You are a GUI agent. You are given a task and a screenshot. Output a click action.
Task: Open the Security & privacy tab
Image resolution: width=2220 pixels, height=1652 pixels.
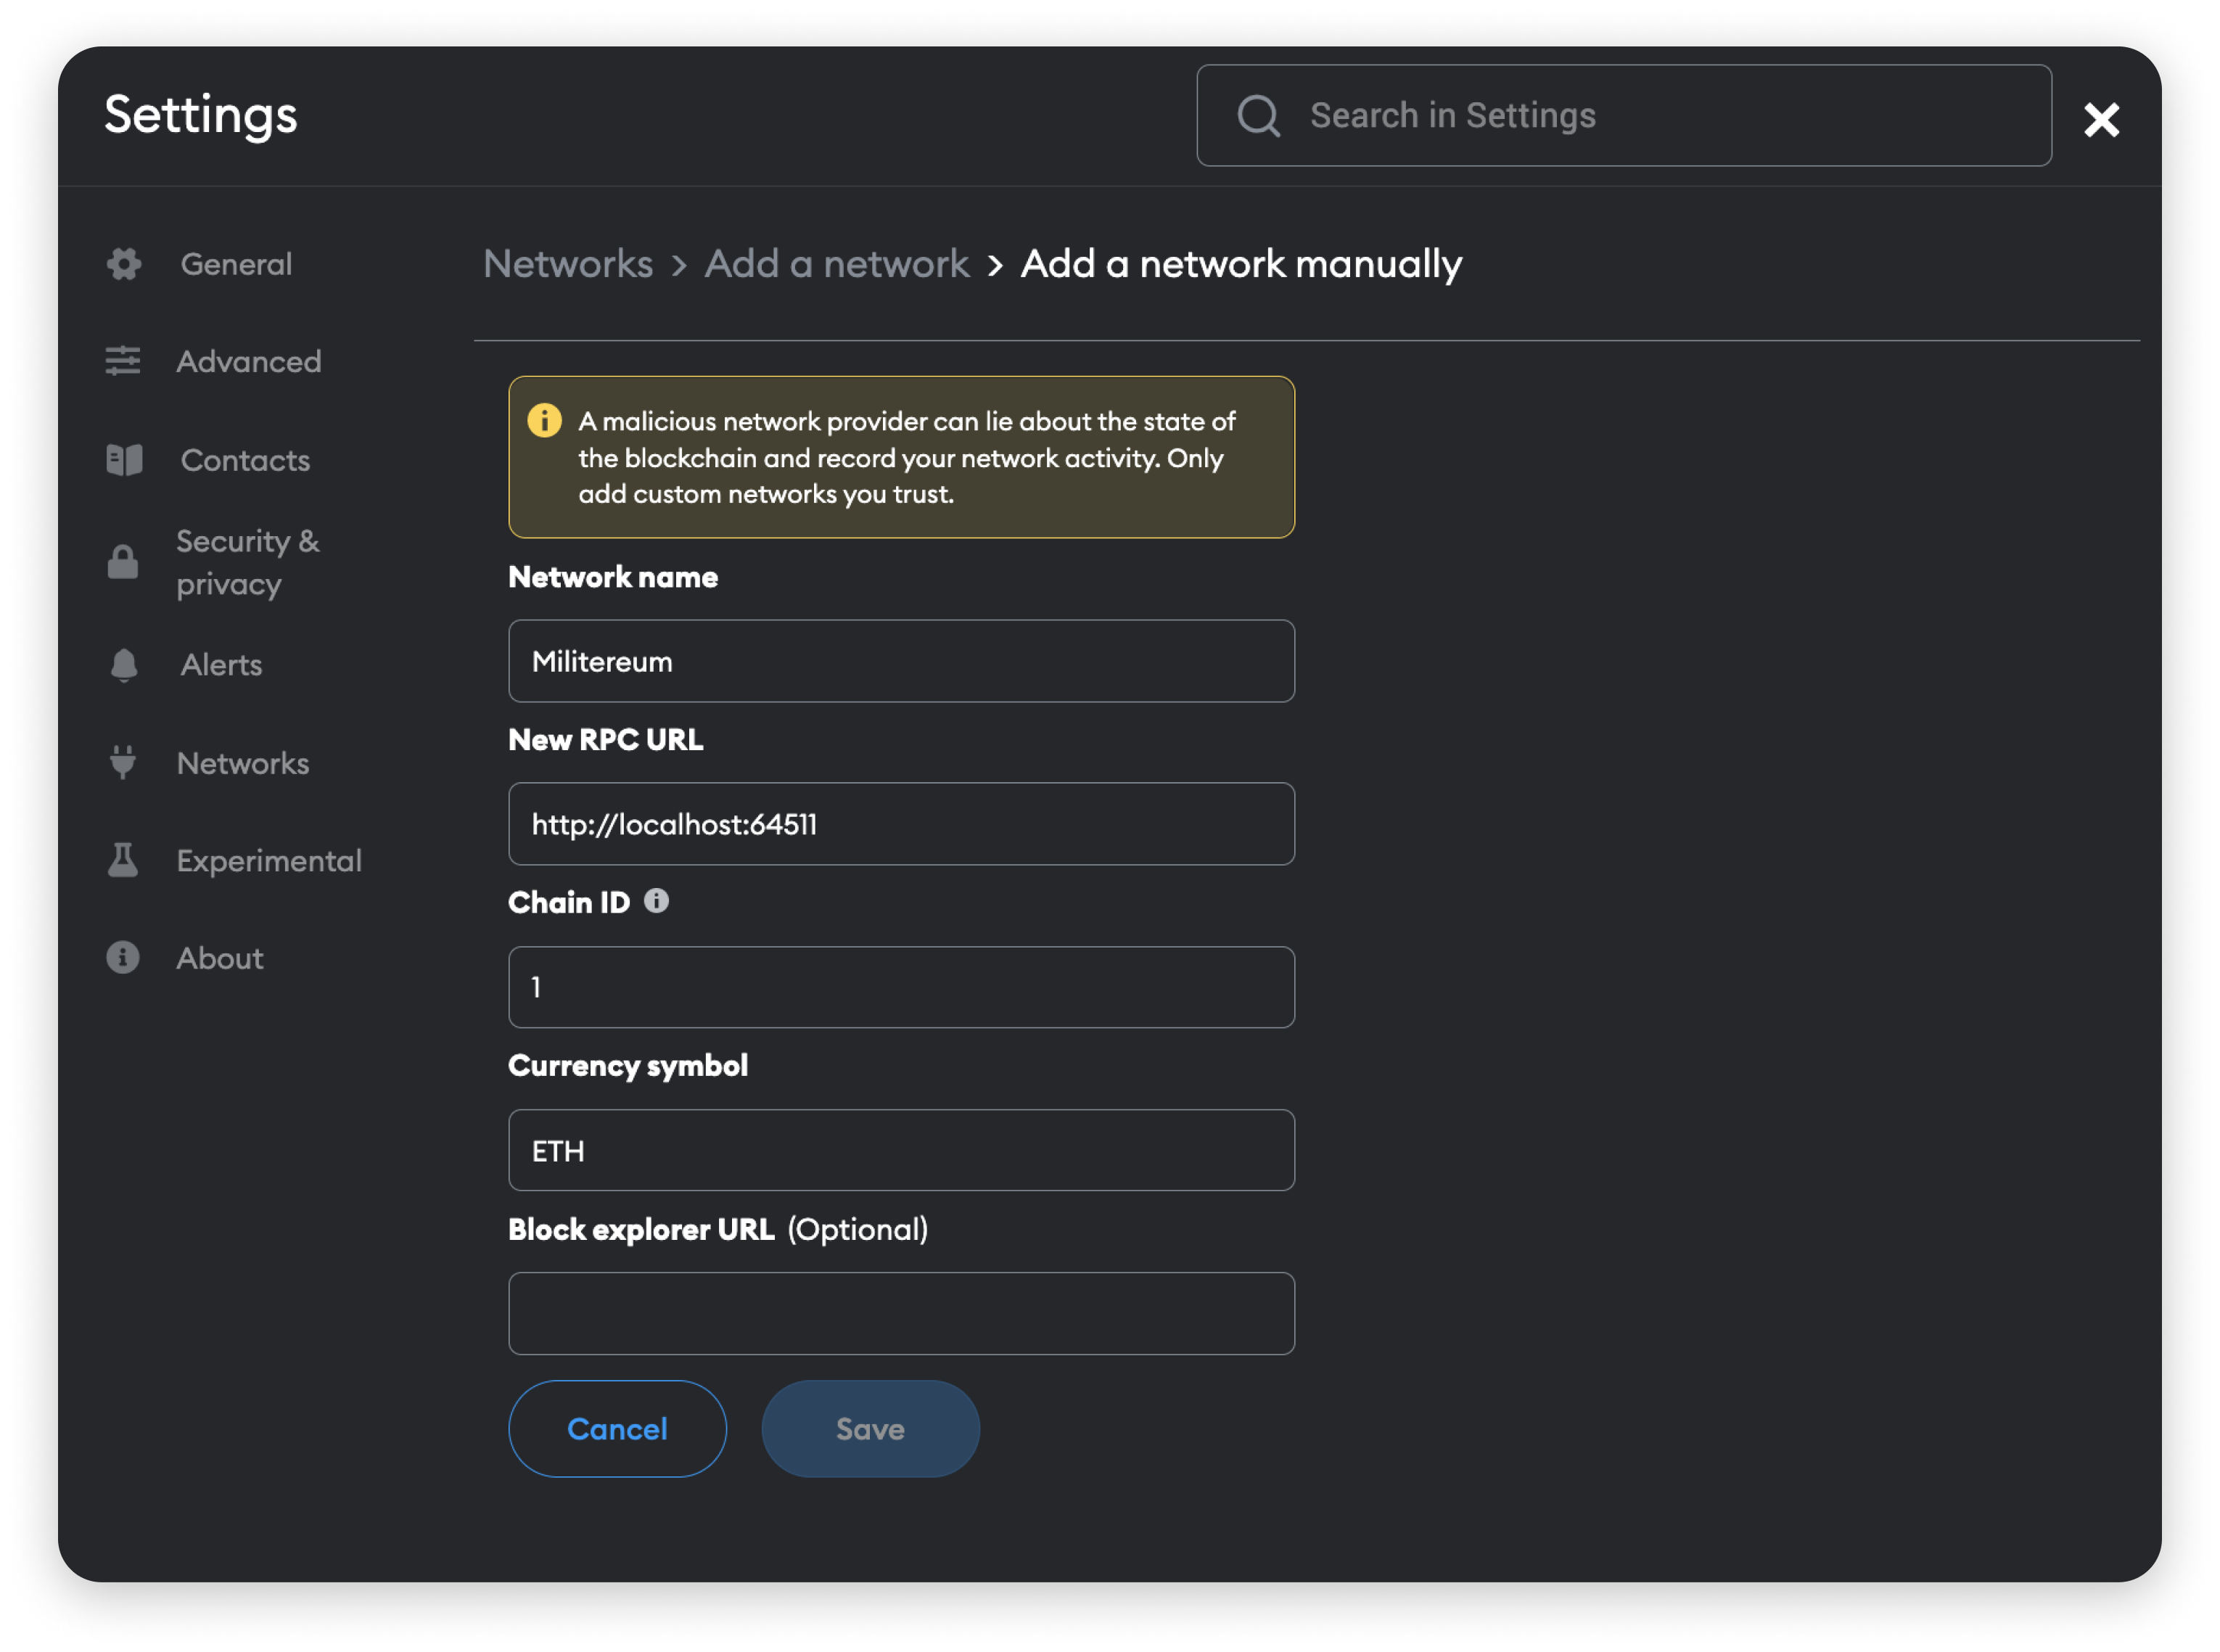pyautogui.click(x=247, y=562)
